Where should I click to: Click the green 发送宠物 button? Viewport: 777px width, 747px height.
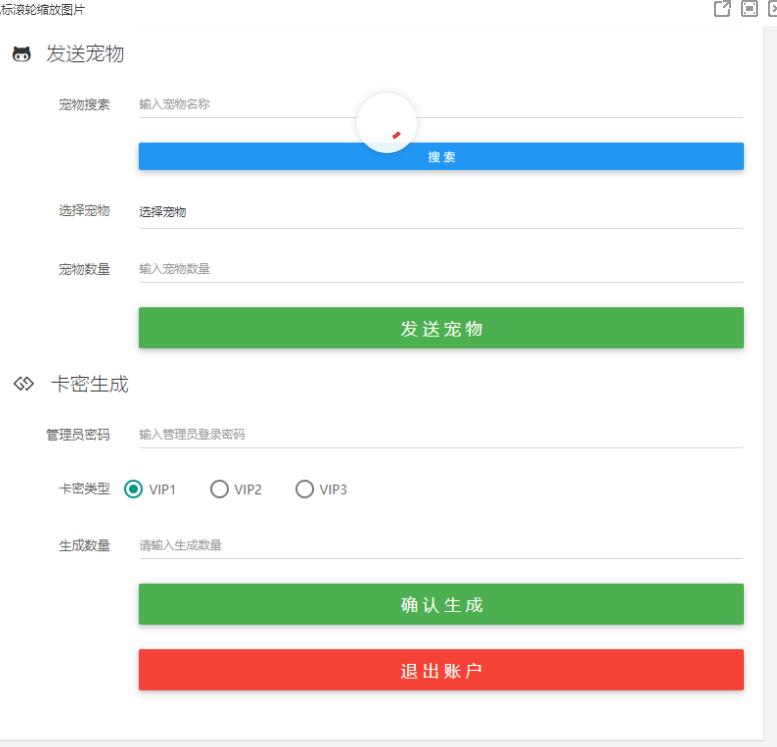[x=440, y=328]
